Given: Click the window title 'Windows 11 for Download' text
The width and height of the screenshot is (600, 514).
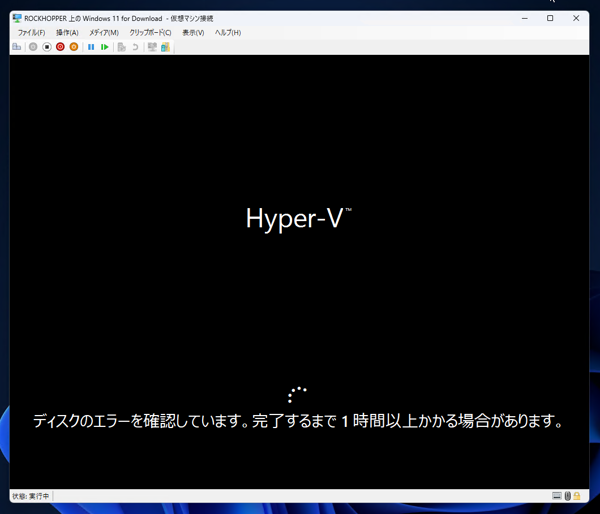Looking at the screenshot, I should point(122,18).
